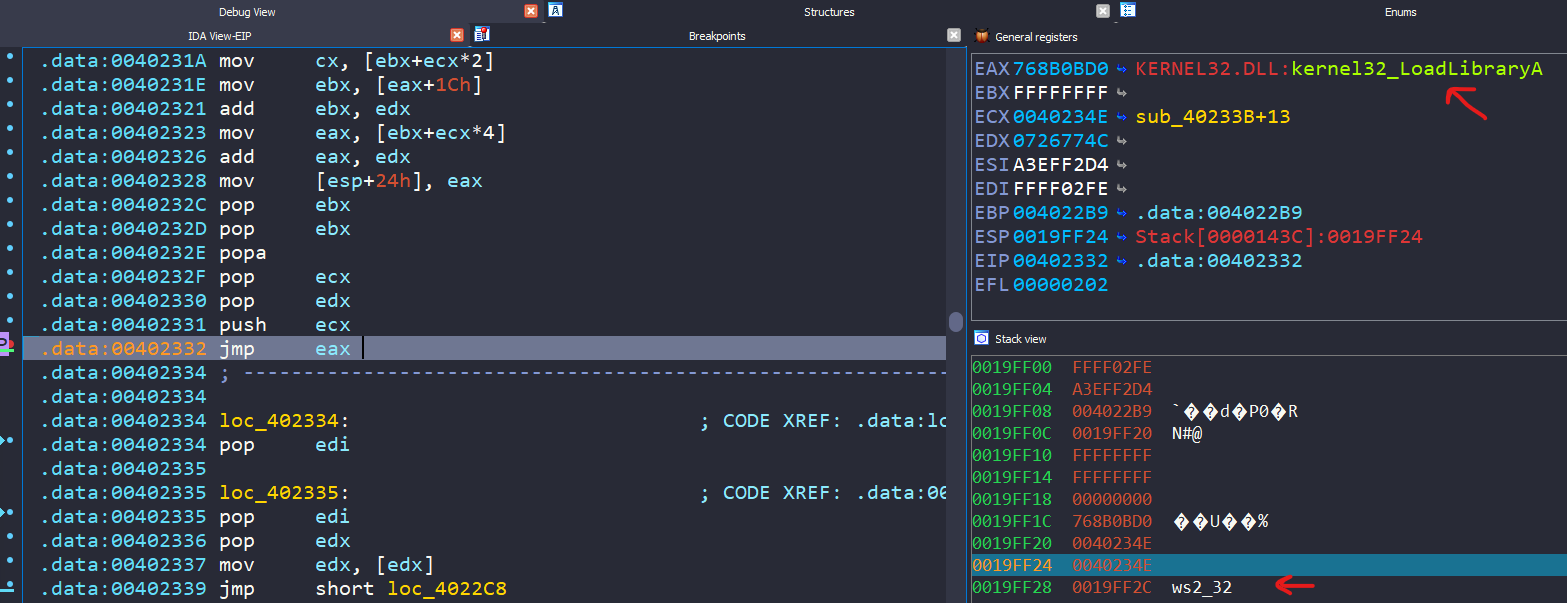Viewport: 1567px width, 603px height.
Task: Click the Structures tab icon
Action: [x=556, y=11]
